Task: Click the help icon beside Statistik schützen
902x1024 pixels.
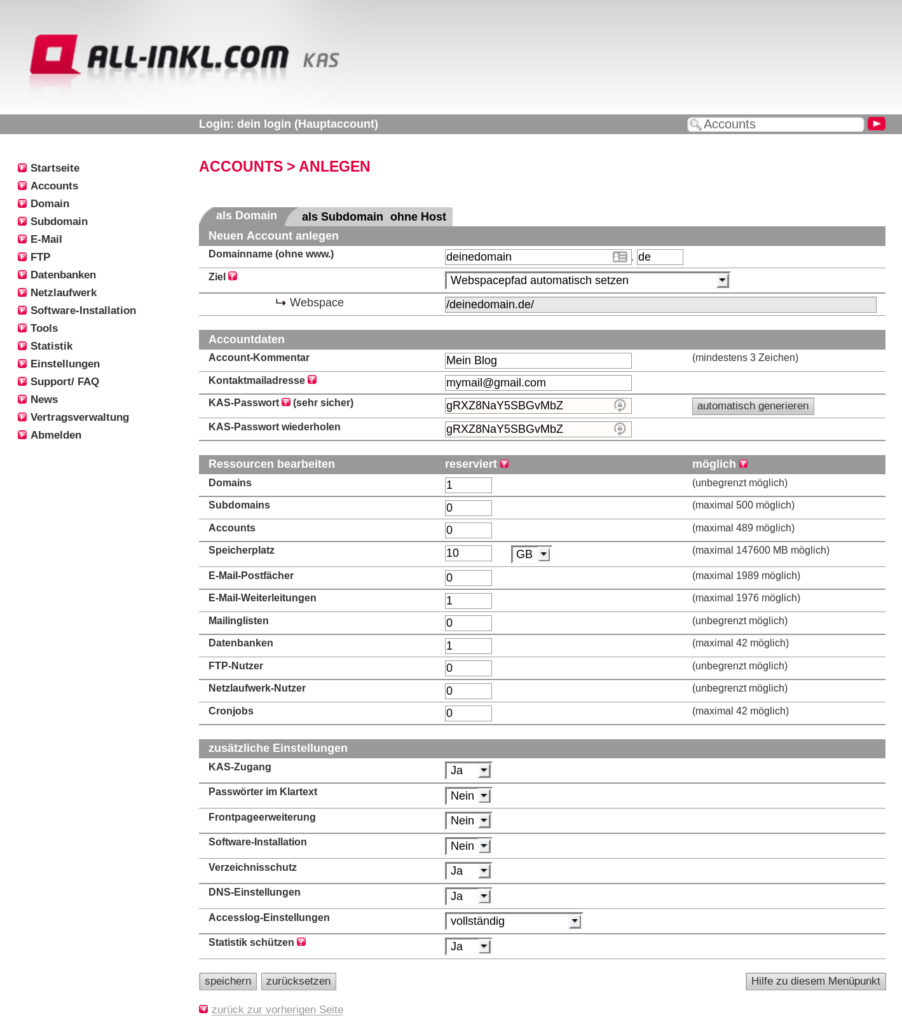Action: pos(301,942)
